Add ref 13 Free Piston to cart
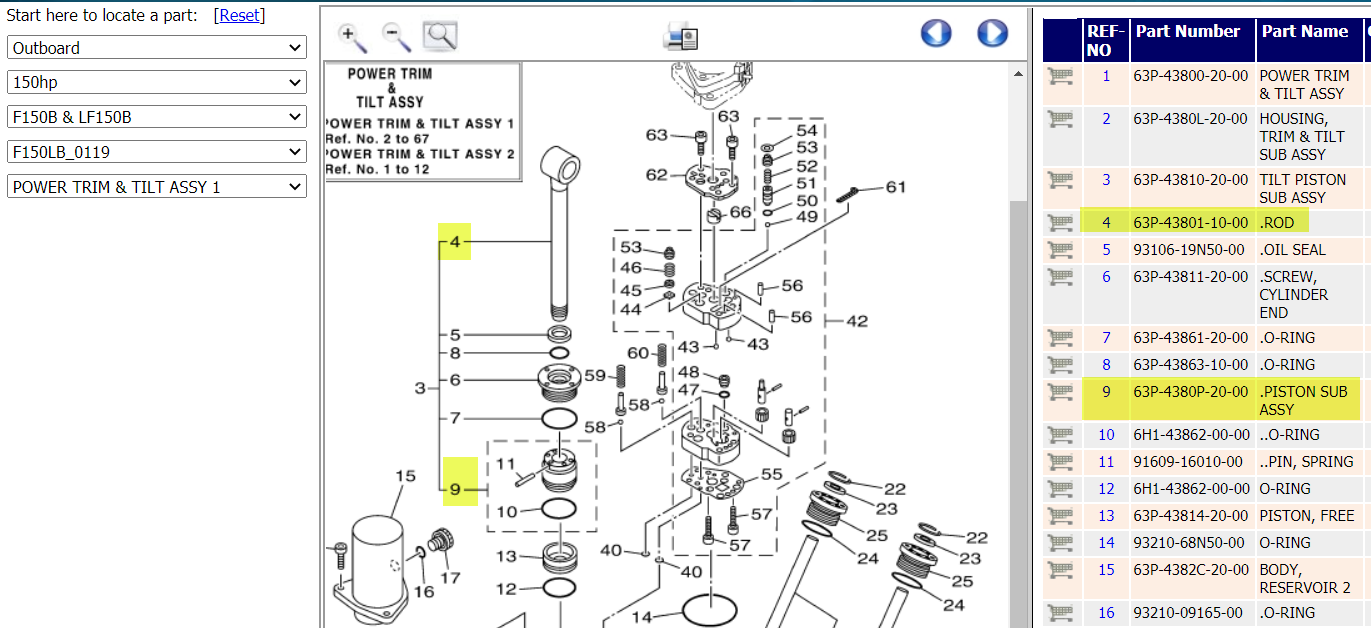This screenshot has height=628, width=1371. click(x=1060, y=516)
